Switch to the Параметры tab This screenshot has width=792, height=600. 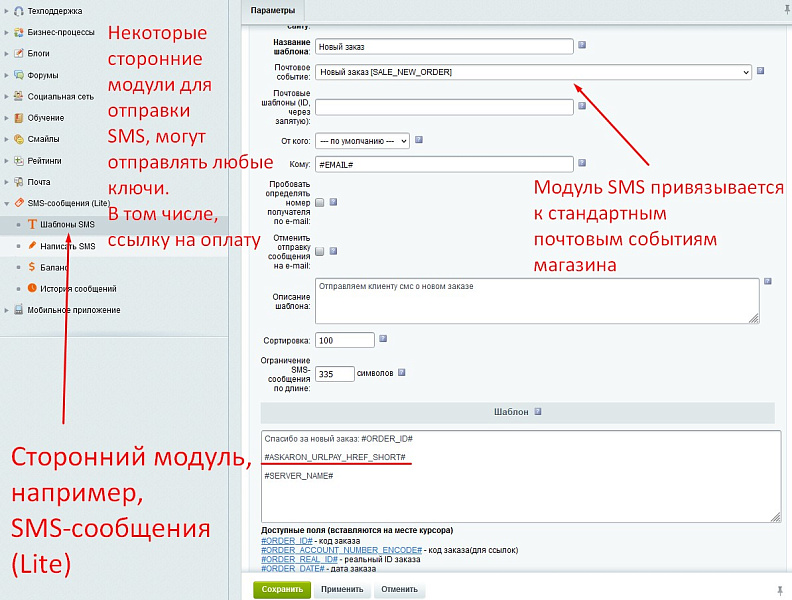272,10
